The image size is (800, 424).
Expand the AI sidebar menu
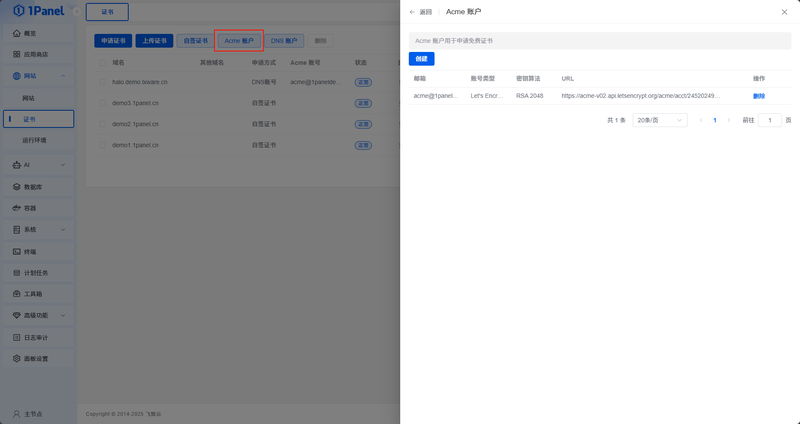point(39,165)
